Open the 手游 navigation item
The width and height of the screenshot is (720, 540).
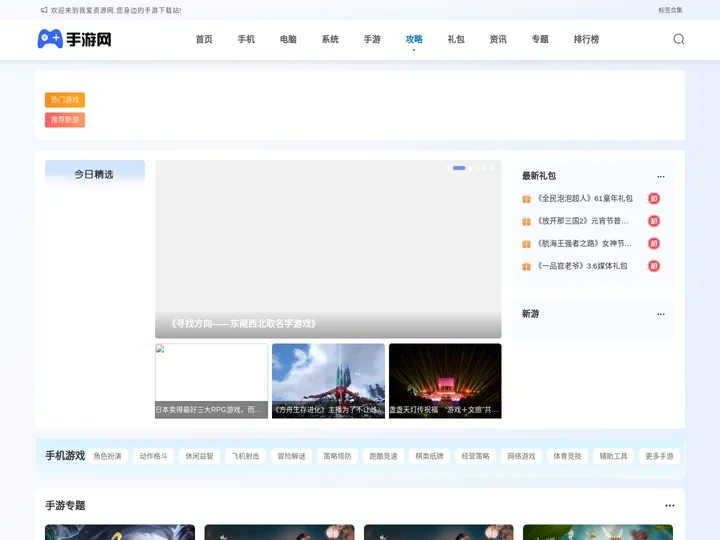(x=372, y=39)
